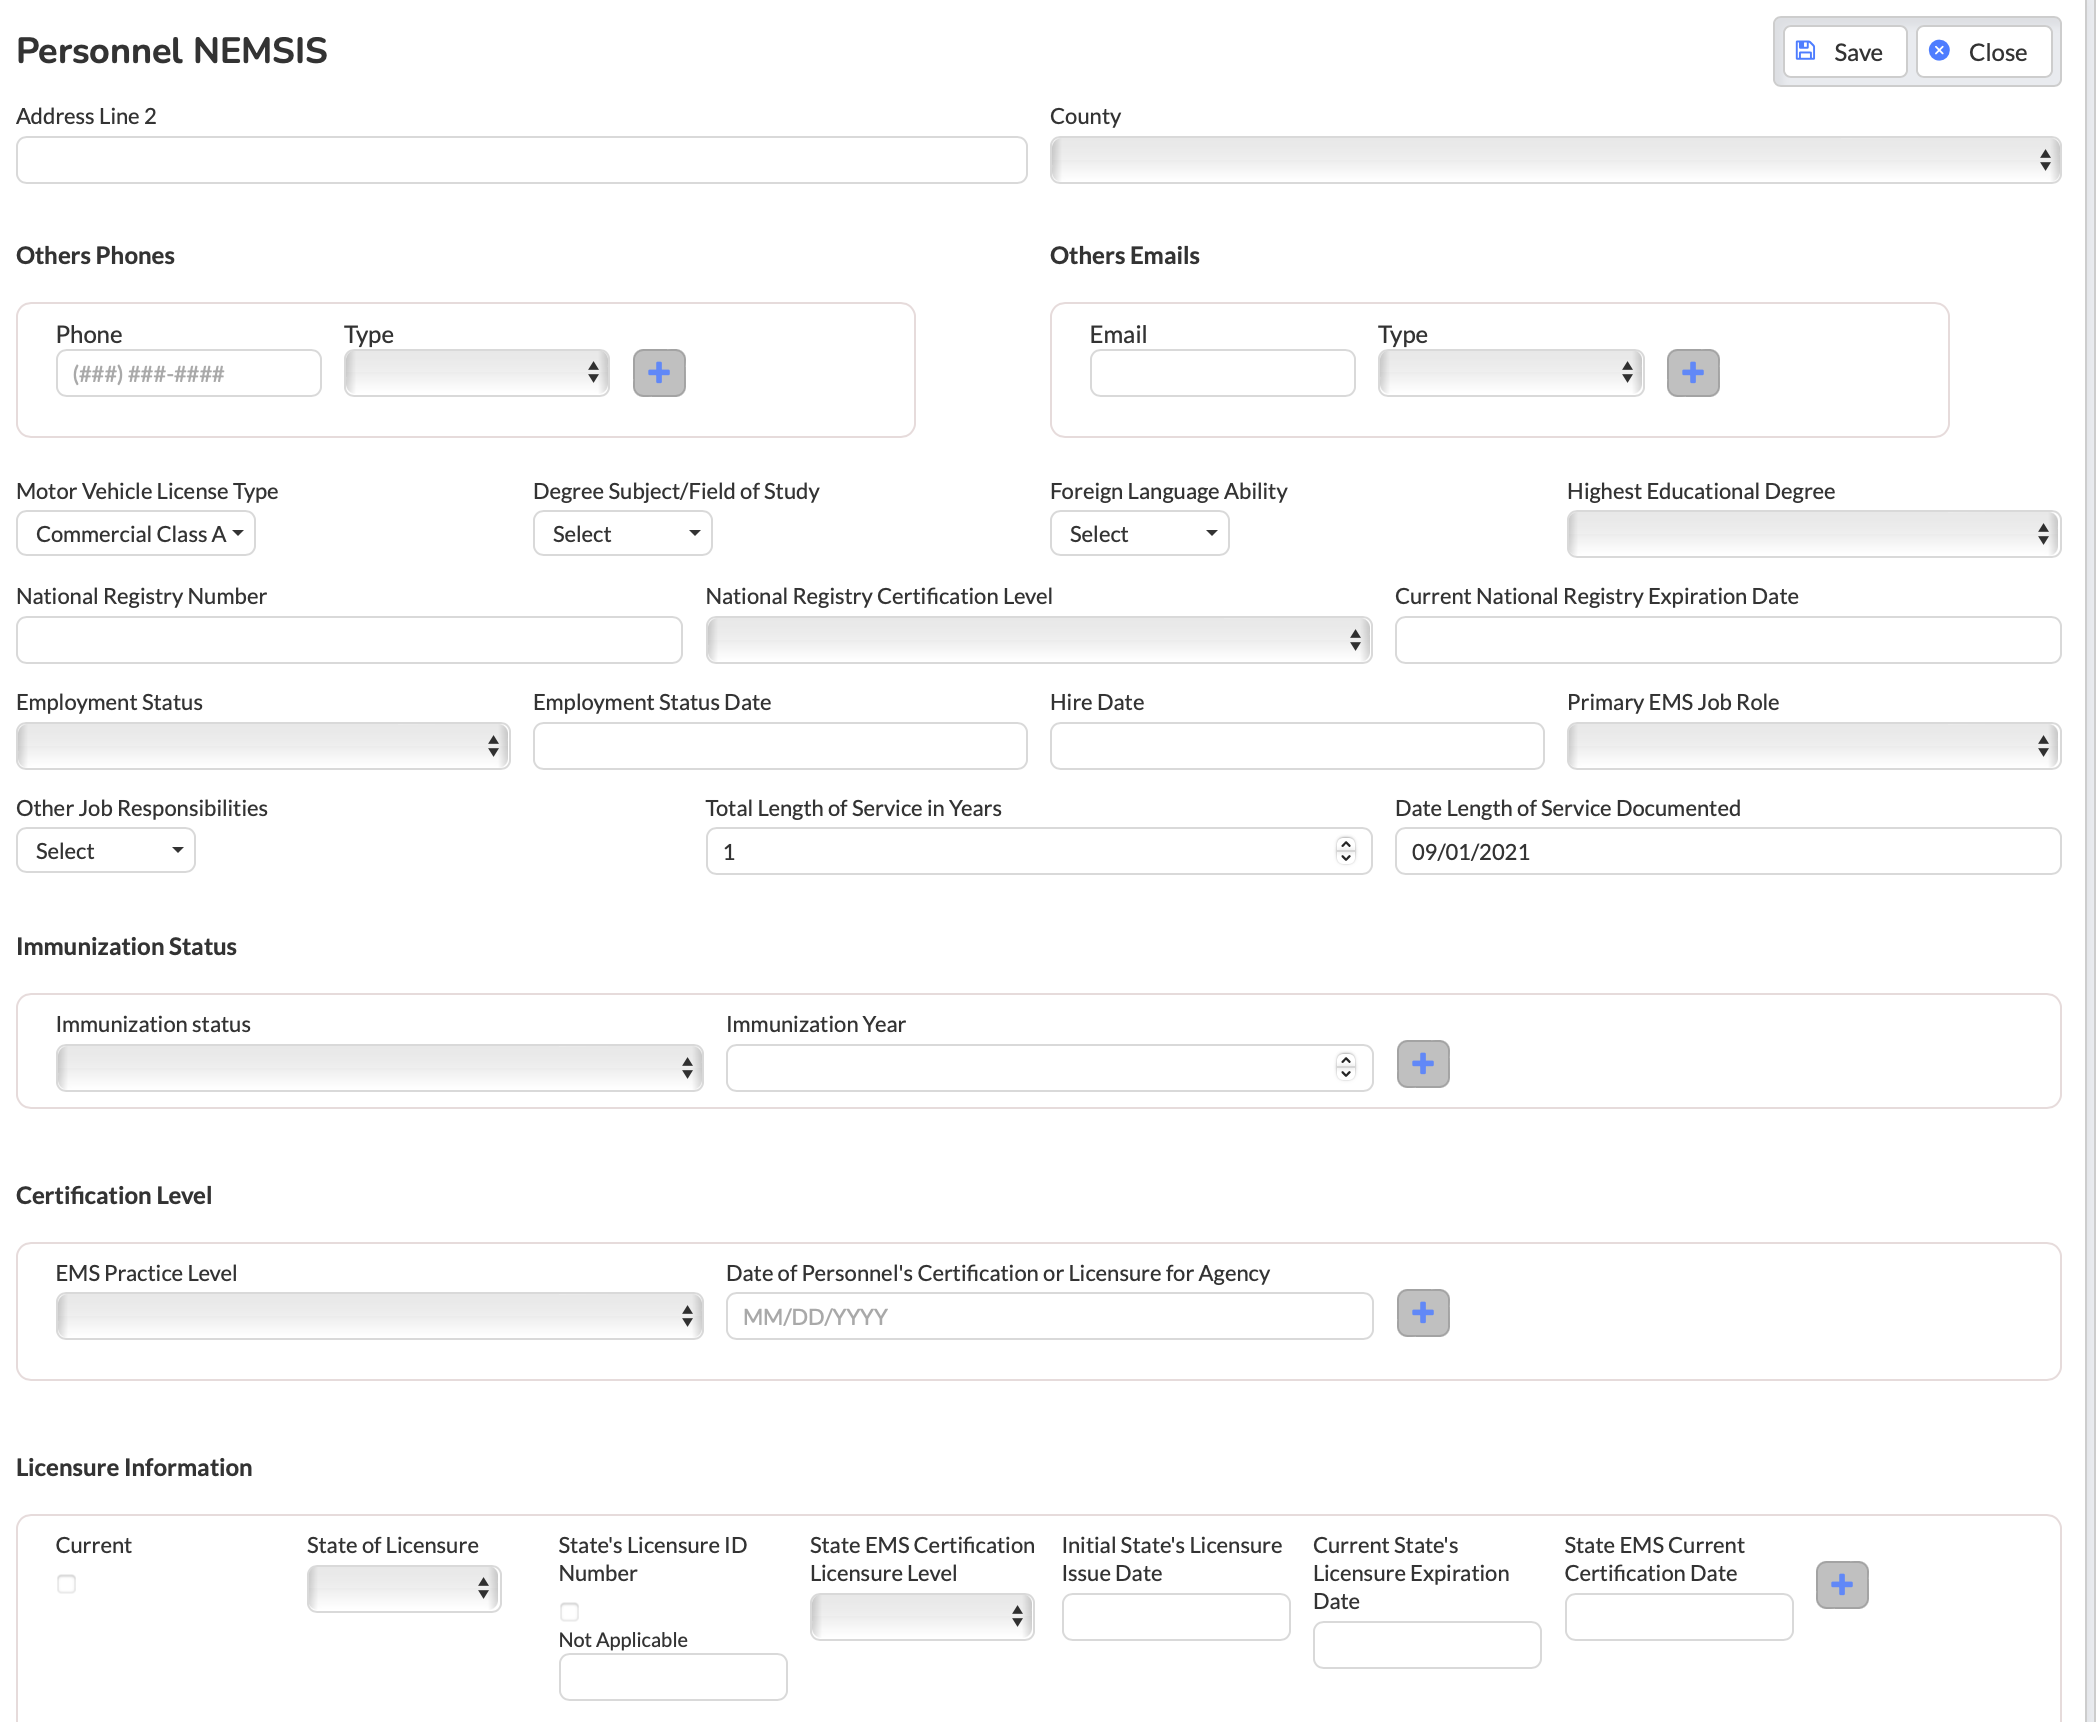Click the Immunization Year field
Image resolution: width=2096 pixels, height=1722 pixels.
(x=1049, y=1068)
